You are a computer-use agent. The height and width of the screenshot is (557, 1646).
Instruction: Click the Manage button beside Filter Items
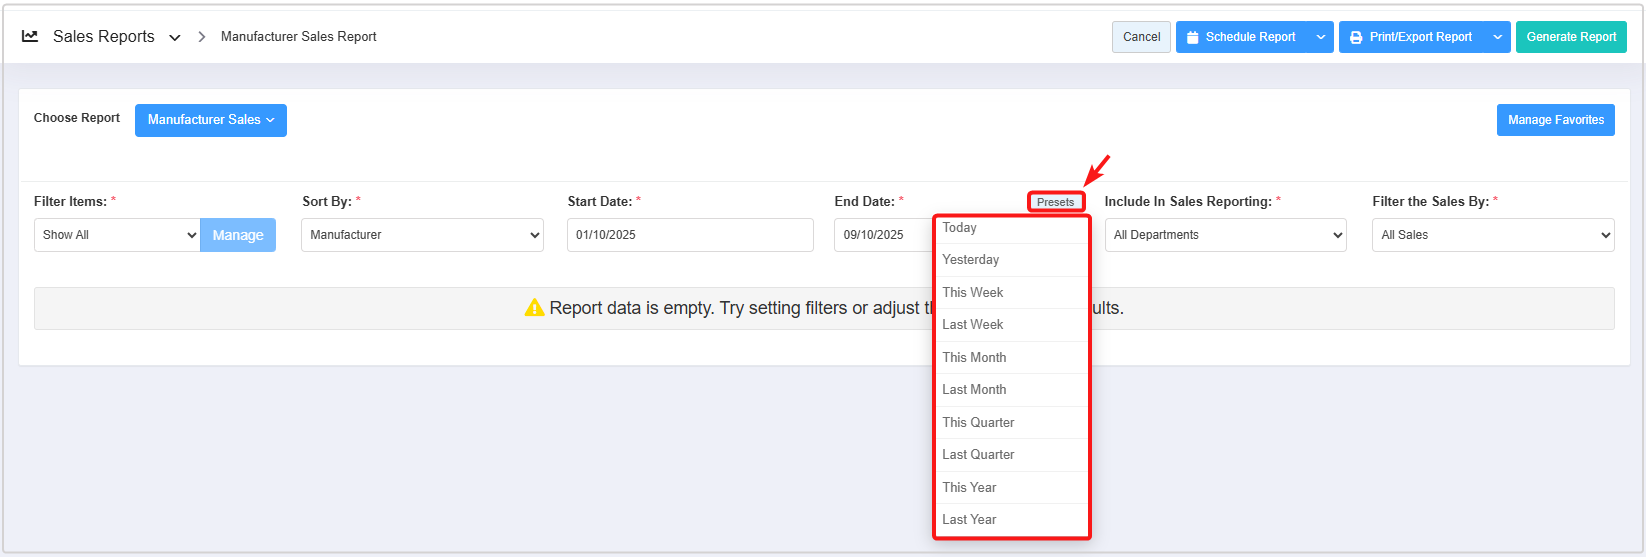[x=238, y=235]
